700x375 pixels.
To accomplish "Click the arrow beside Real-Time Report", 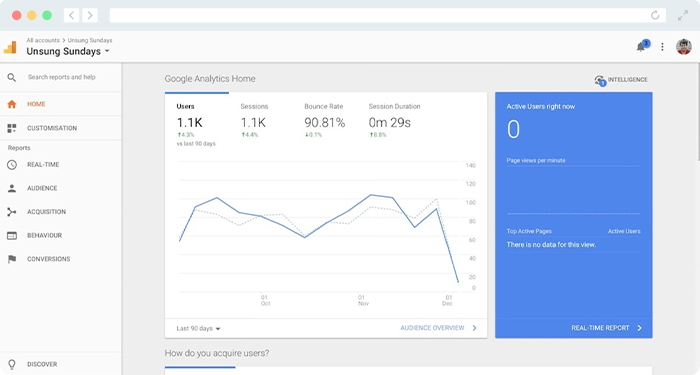I will [639, 328].
